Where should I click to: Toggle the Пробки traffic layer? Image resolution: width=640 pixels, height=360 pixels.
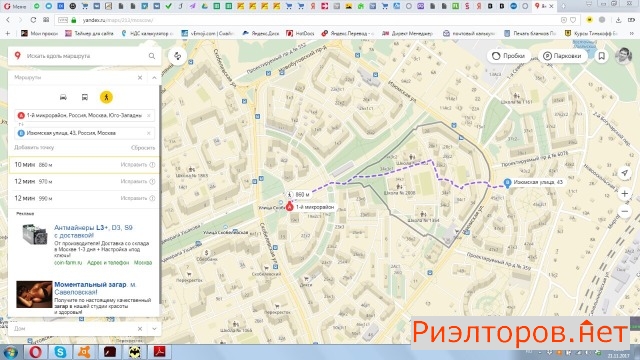tap(509, 56)
